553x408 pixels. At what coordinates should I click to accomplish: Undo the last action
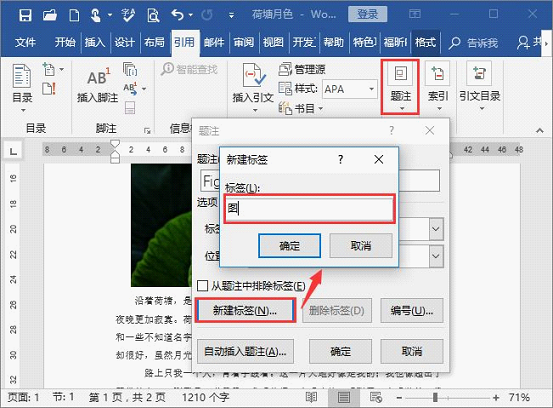(x=177, y=15)
